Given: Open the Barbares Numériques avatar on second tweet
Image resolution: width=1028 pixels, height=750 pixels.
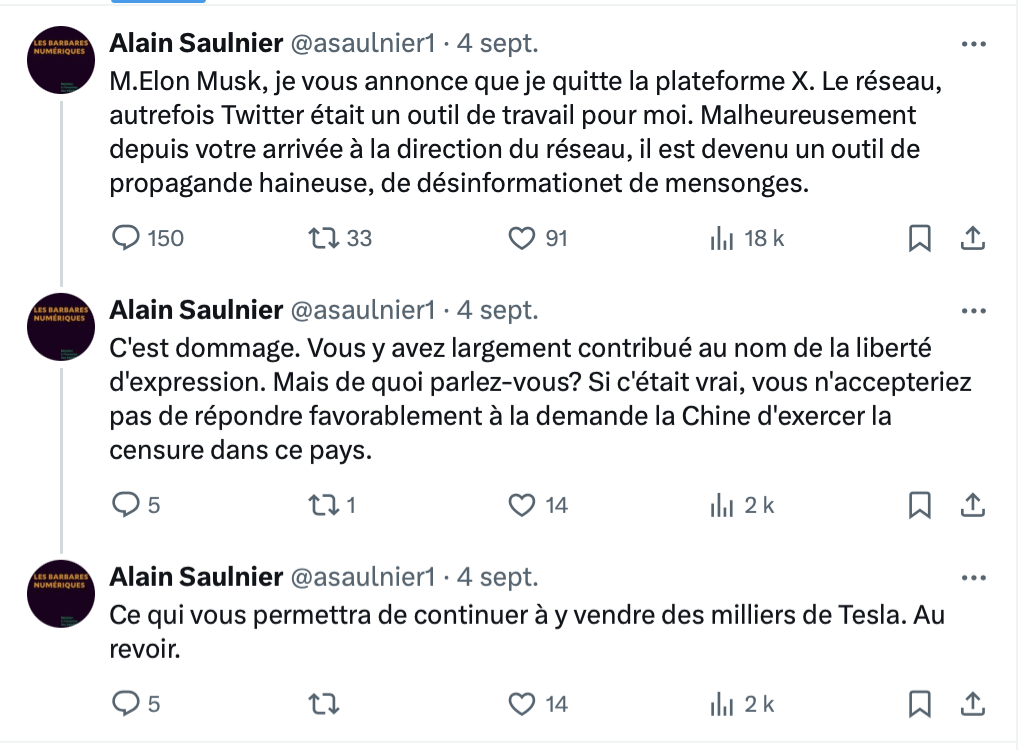Looking at the screenshot, I should pyautogui.click(x=61, y=326).
